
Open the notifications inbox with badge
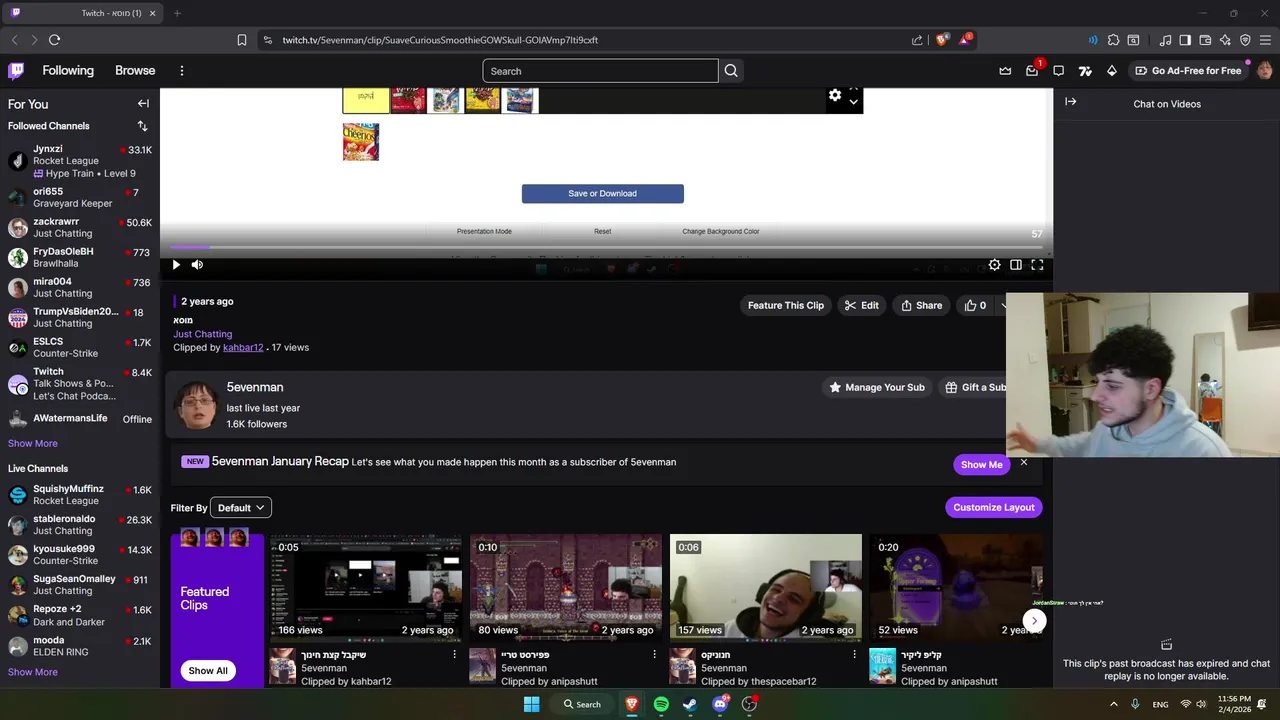(1032, 71)
